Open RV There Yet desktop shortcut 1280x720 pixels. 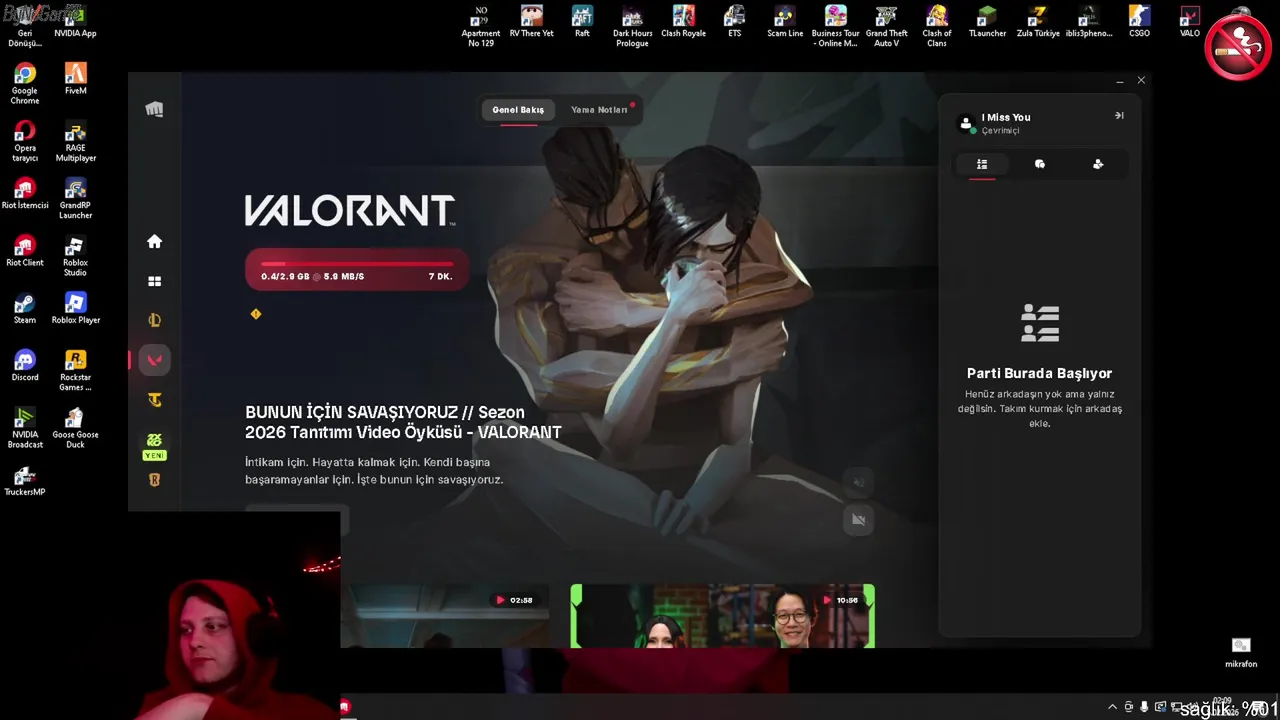531,22
